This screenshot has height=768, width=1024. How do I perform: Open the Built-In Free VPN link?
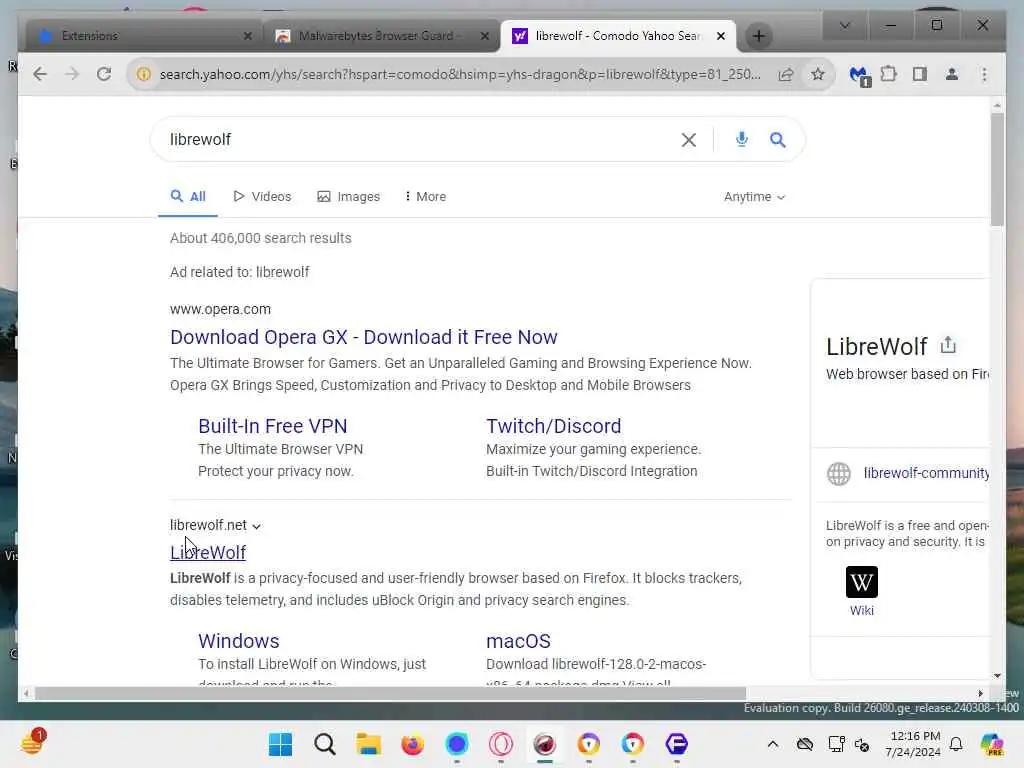click(x=272, y=426)
